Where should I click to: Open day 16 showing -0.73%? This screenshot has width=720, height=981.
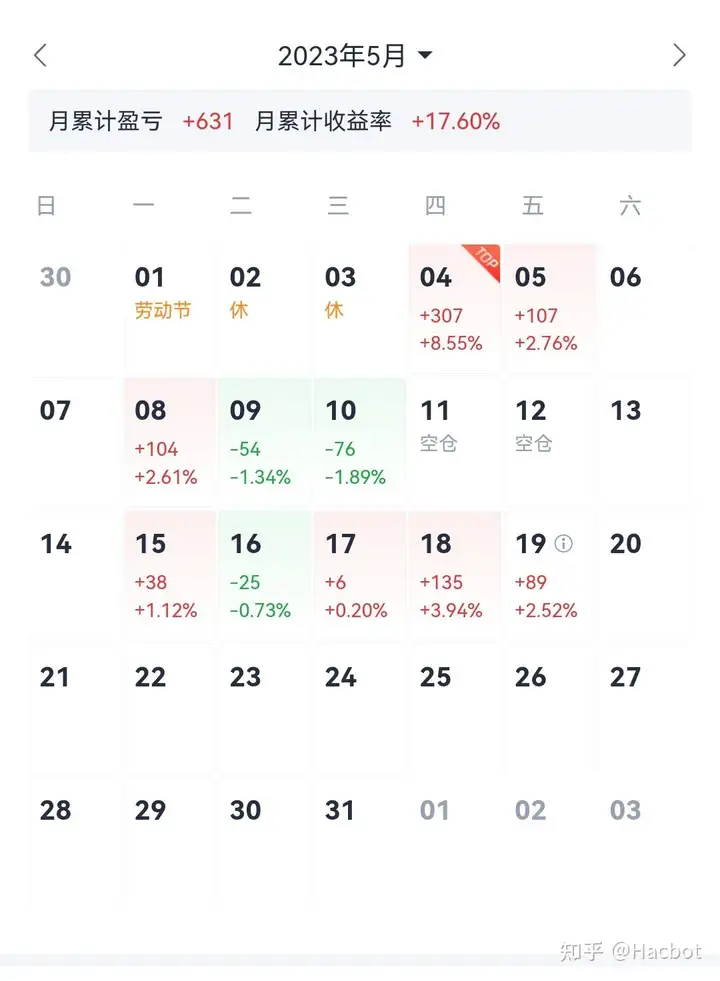[265, 575]
